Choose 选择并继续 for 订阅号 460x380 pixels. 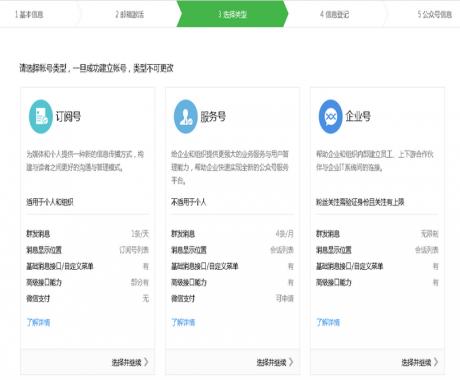[x=130, y=362]
